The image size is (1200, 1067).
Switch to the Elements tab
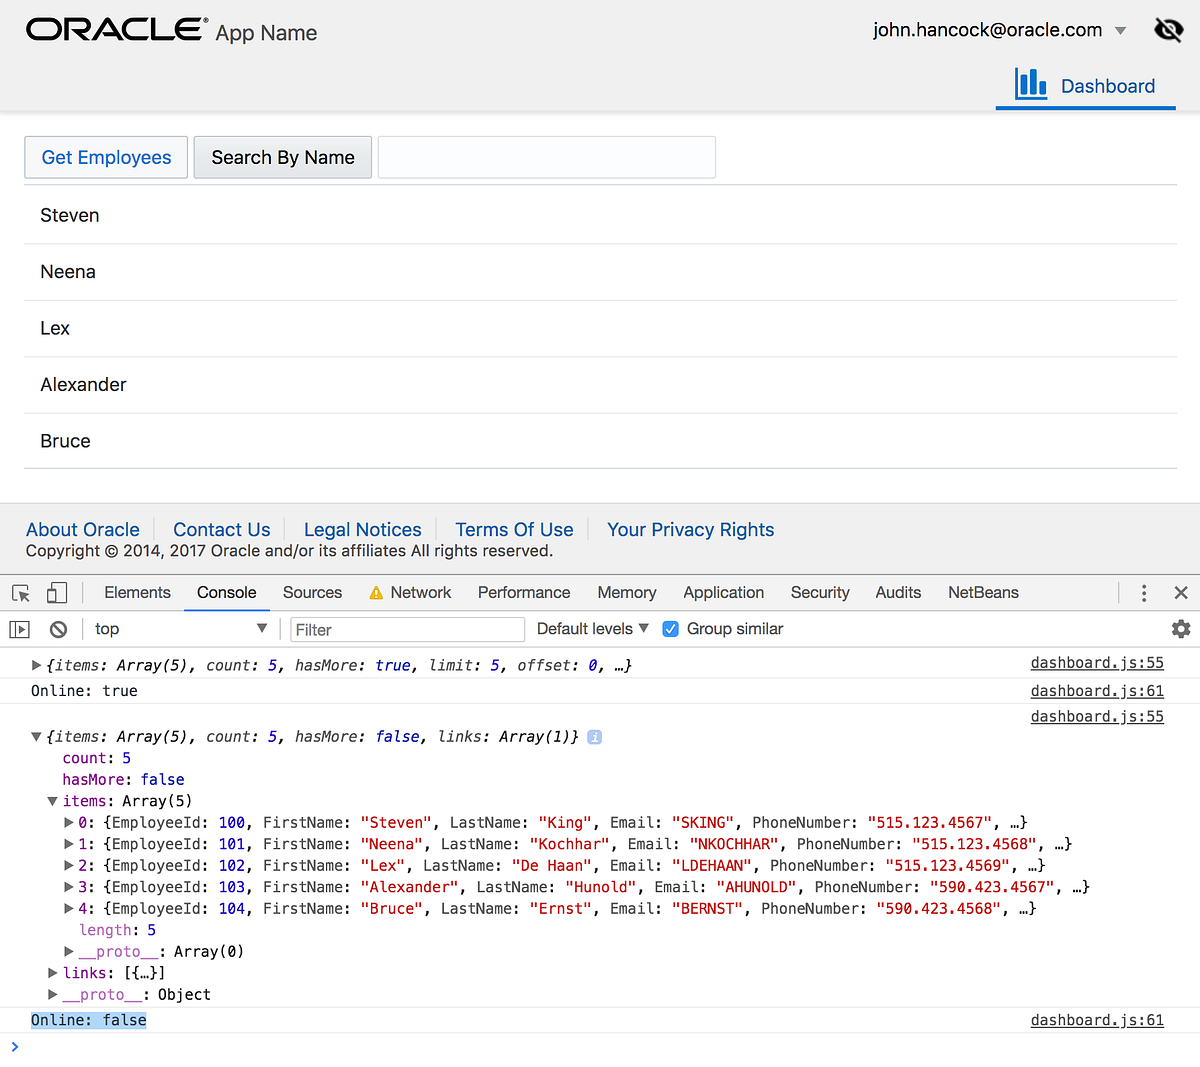(x=137, y=592)
